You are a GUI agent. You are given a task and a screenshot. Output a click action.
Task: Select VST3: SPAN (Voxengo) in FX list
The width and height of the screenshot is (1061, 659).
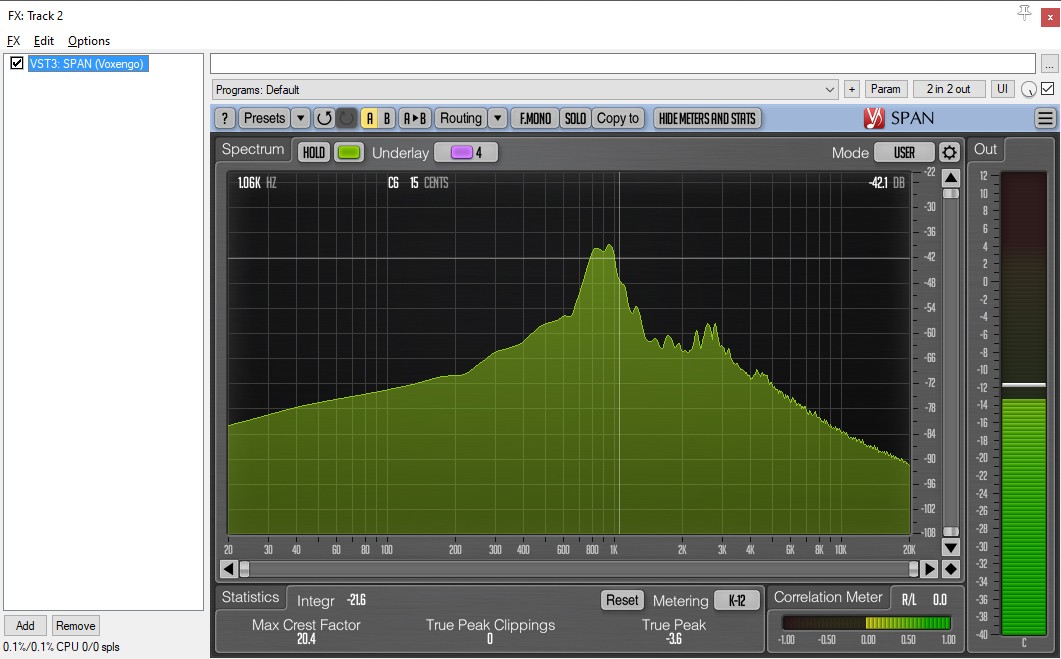pos(87,64)
